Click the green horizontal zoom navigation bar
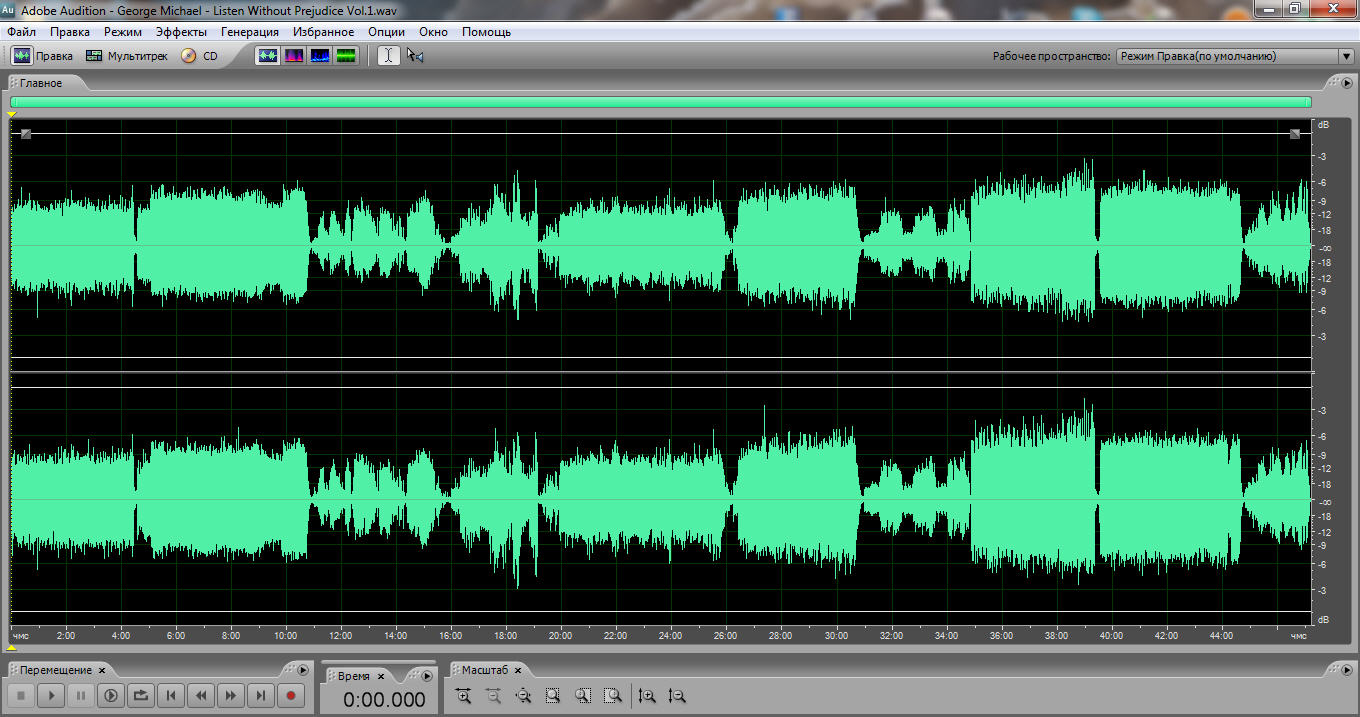Image resolution: width=1360 pixels, height=717 pixels. (661, 102)
